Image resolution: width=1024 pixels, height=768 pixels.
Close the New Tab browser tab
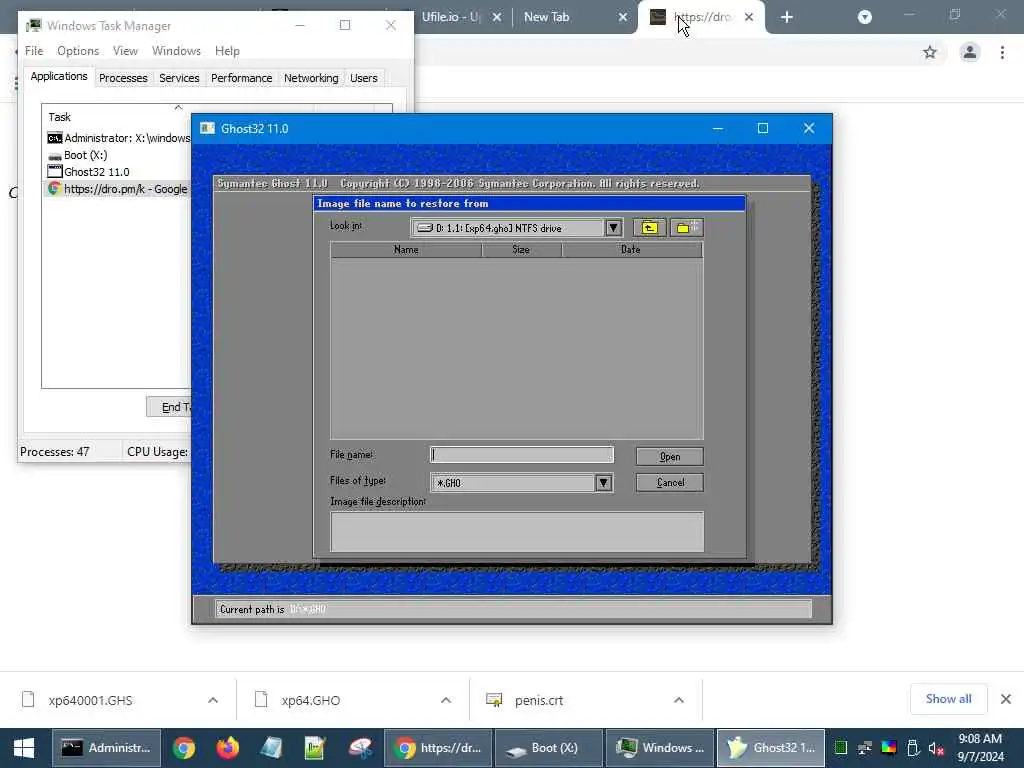[x=623, y=17]
